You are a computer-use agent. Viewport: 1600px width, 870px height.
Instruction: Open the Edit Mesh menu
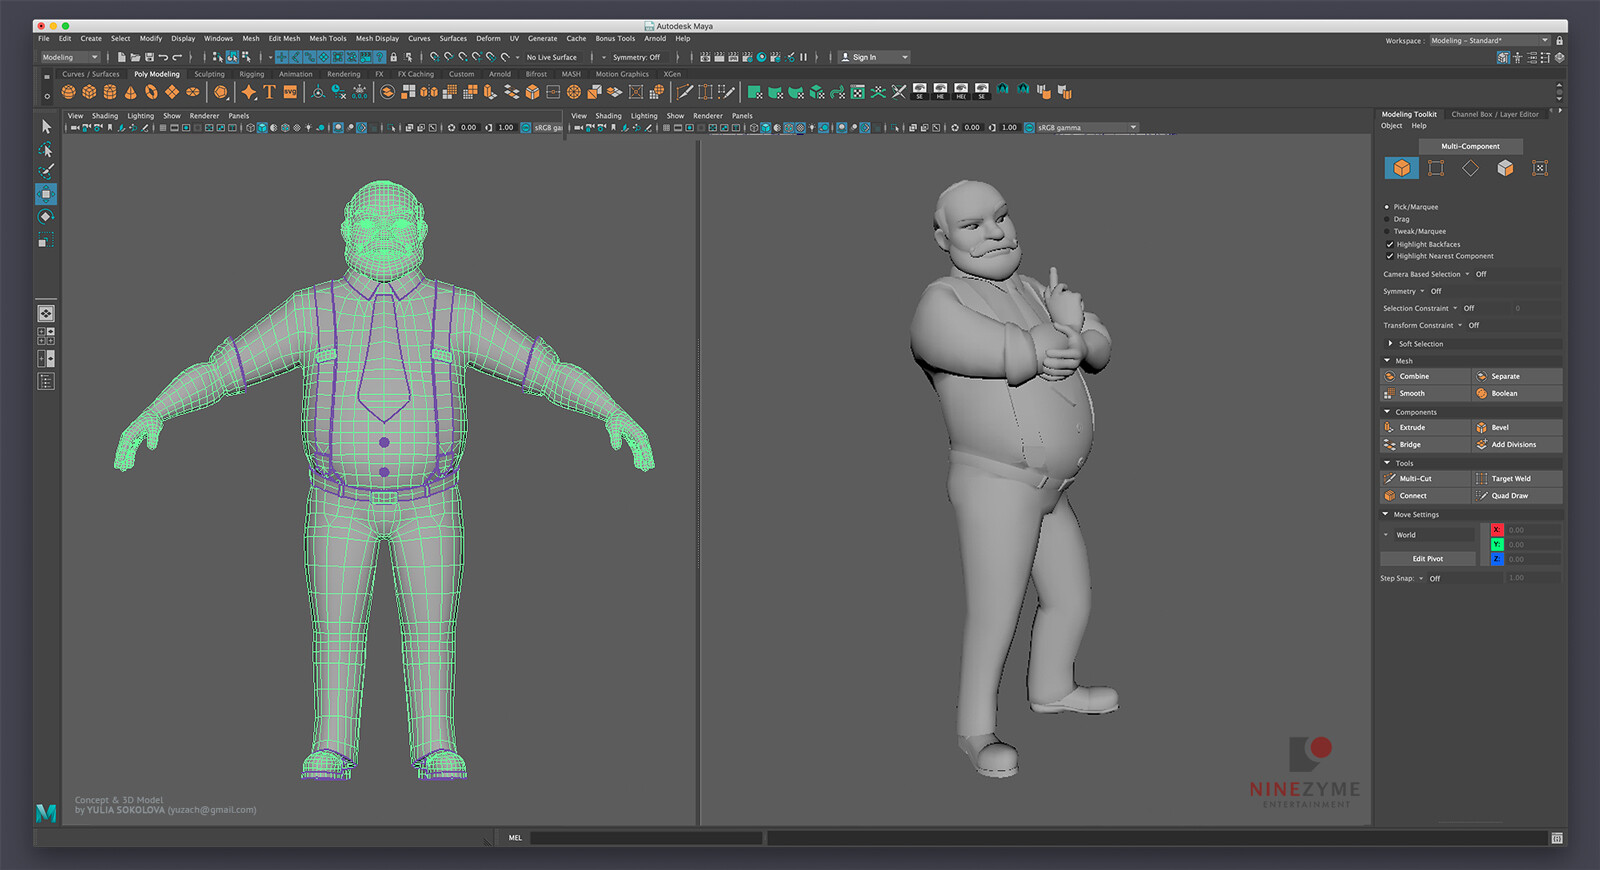(284, 39)
